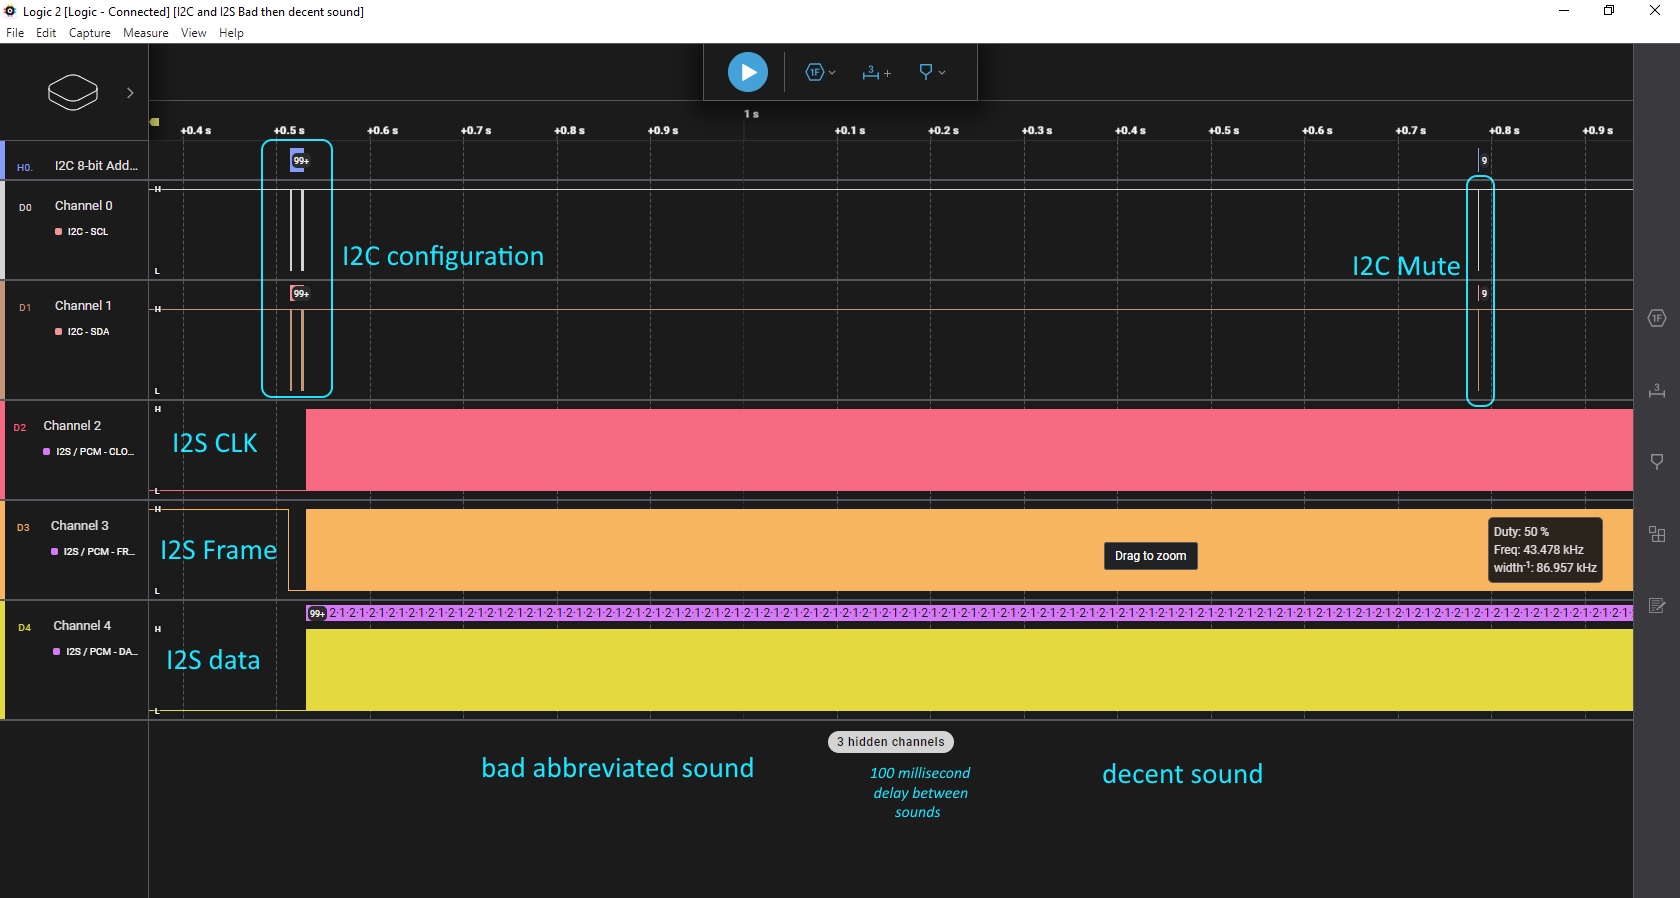Open Notes panel on right sidebar
Image resolution: width=1680 pixels, height=898 pixels.
(x=1657, y=605)
